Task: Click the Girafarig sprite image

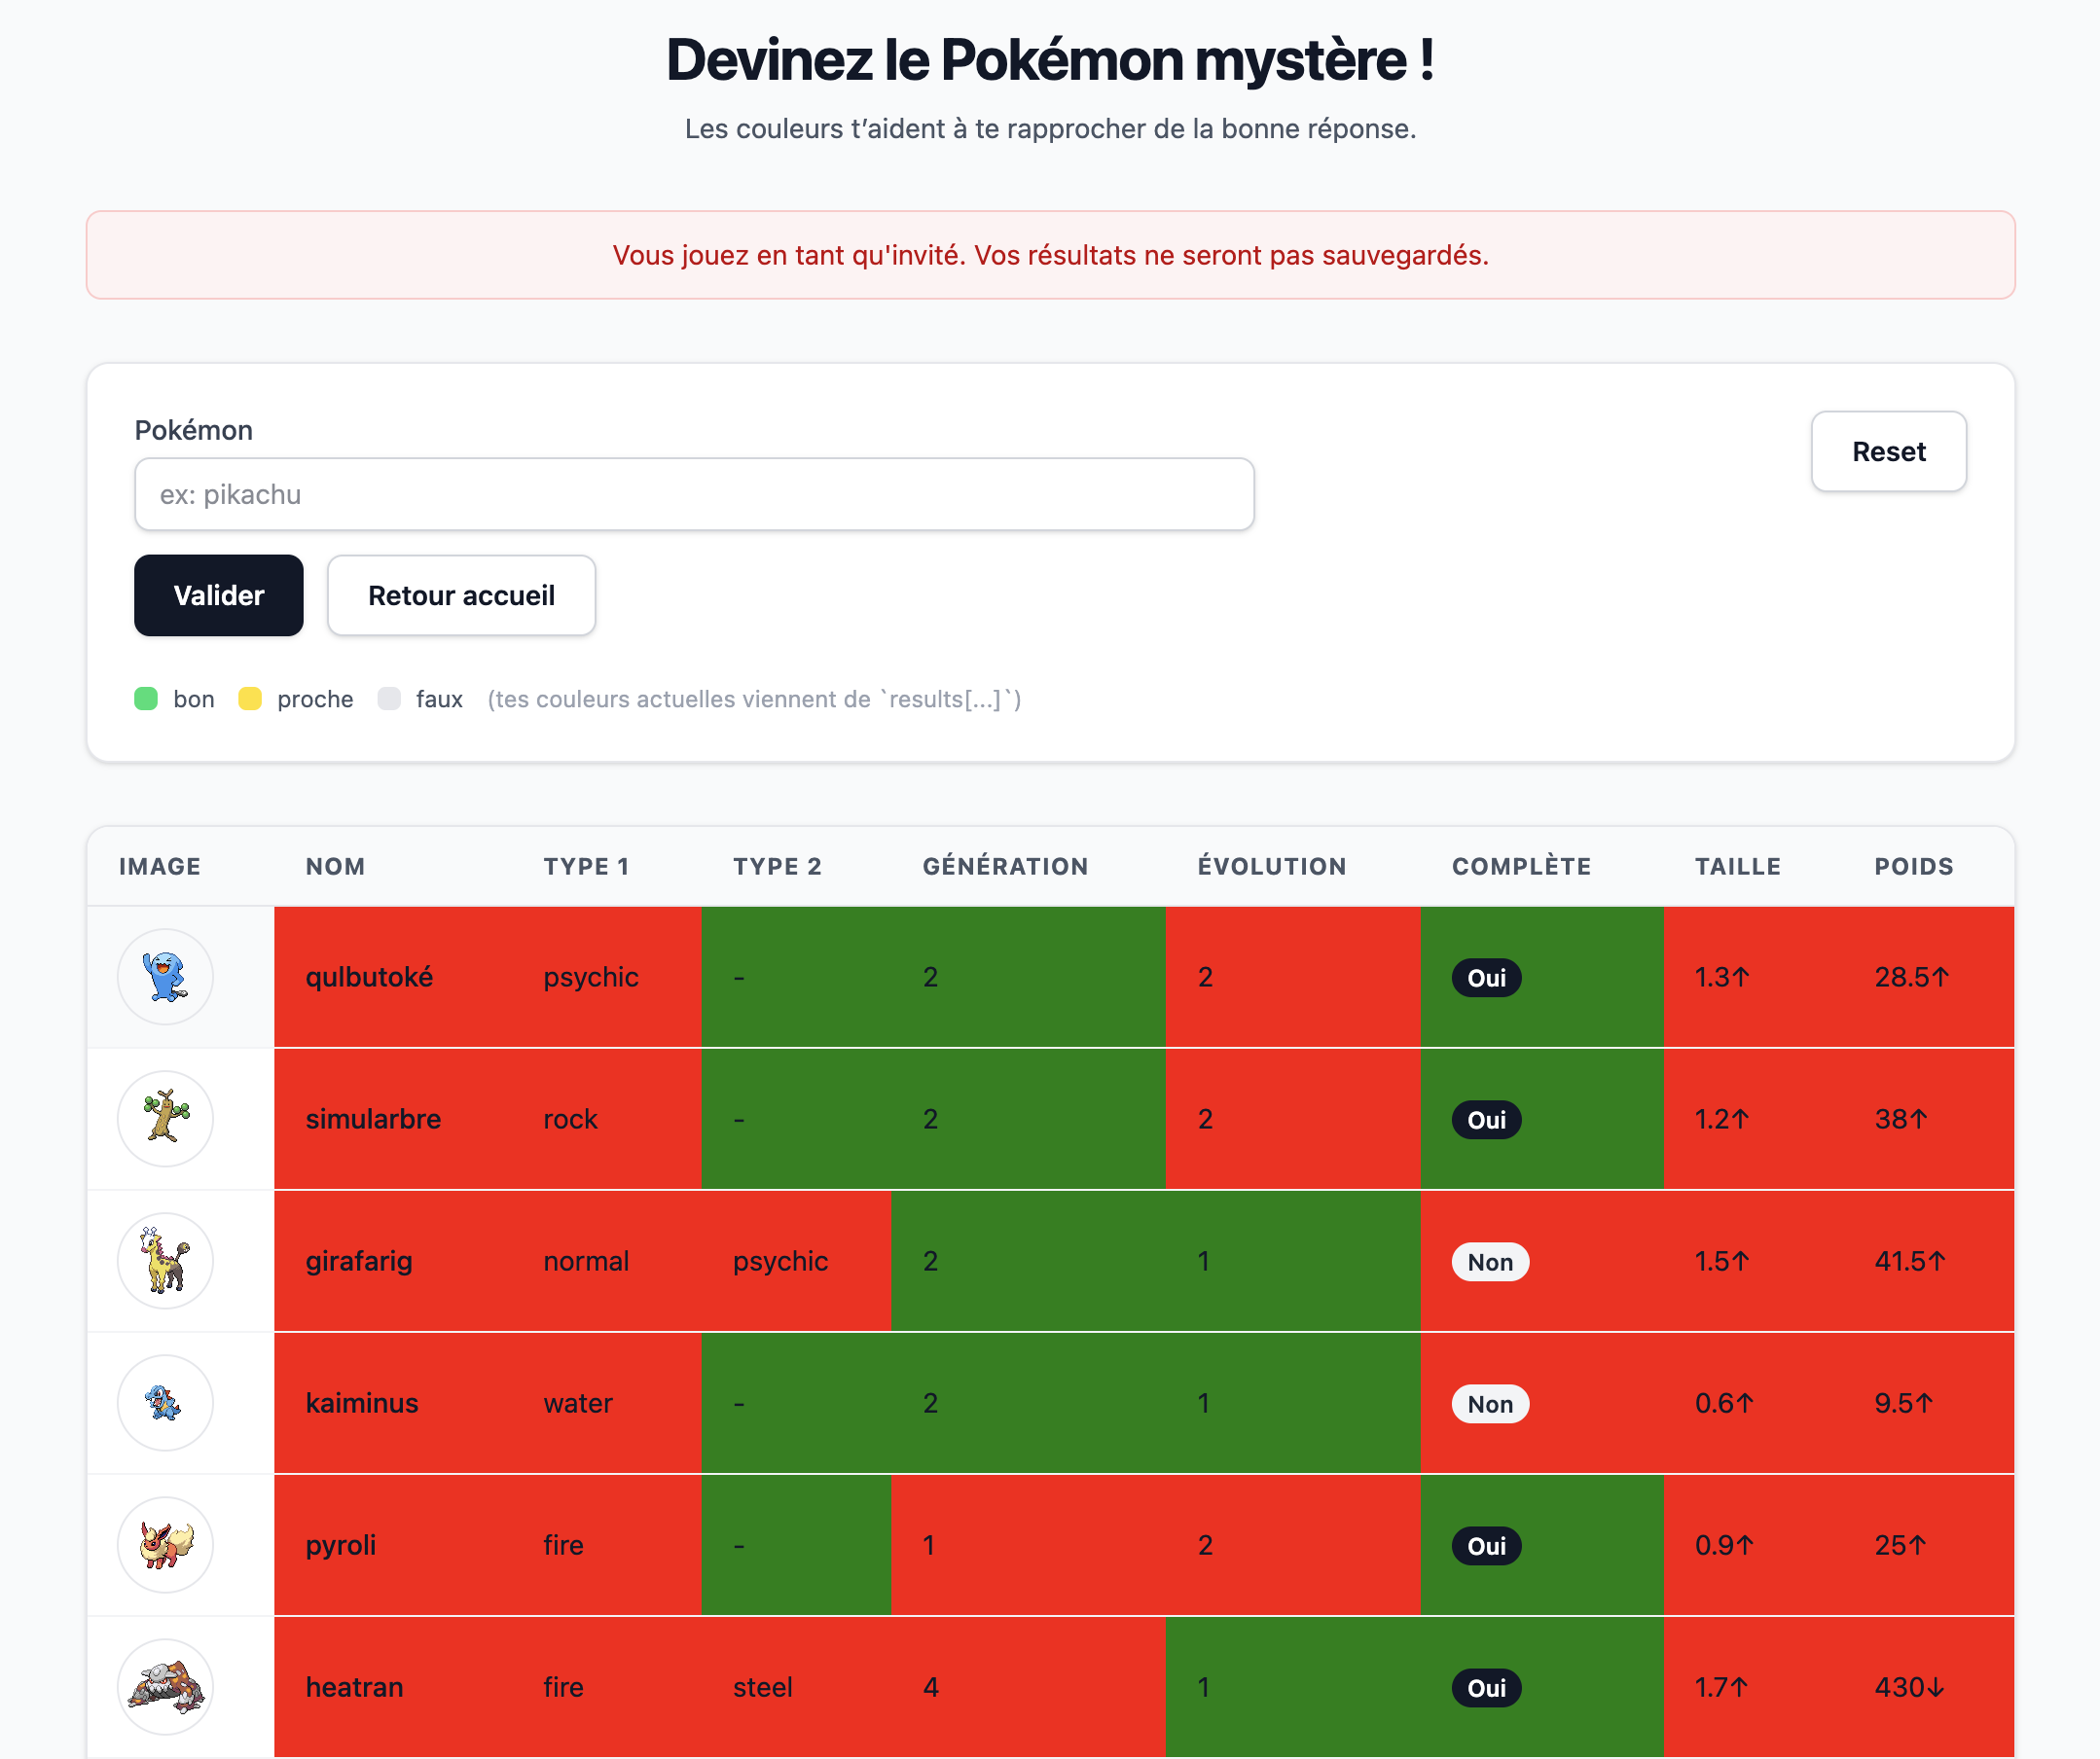Action: pos(165,1261)
